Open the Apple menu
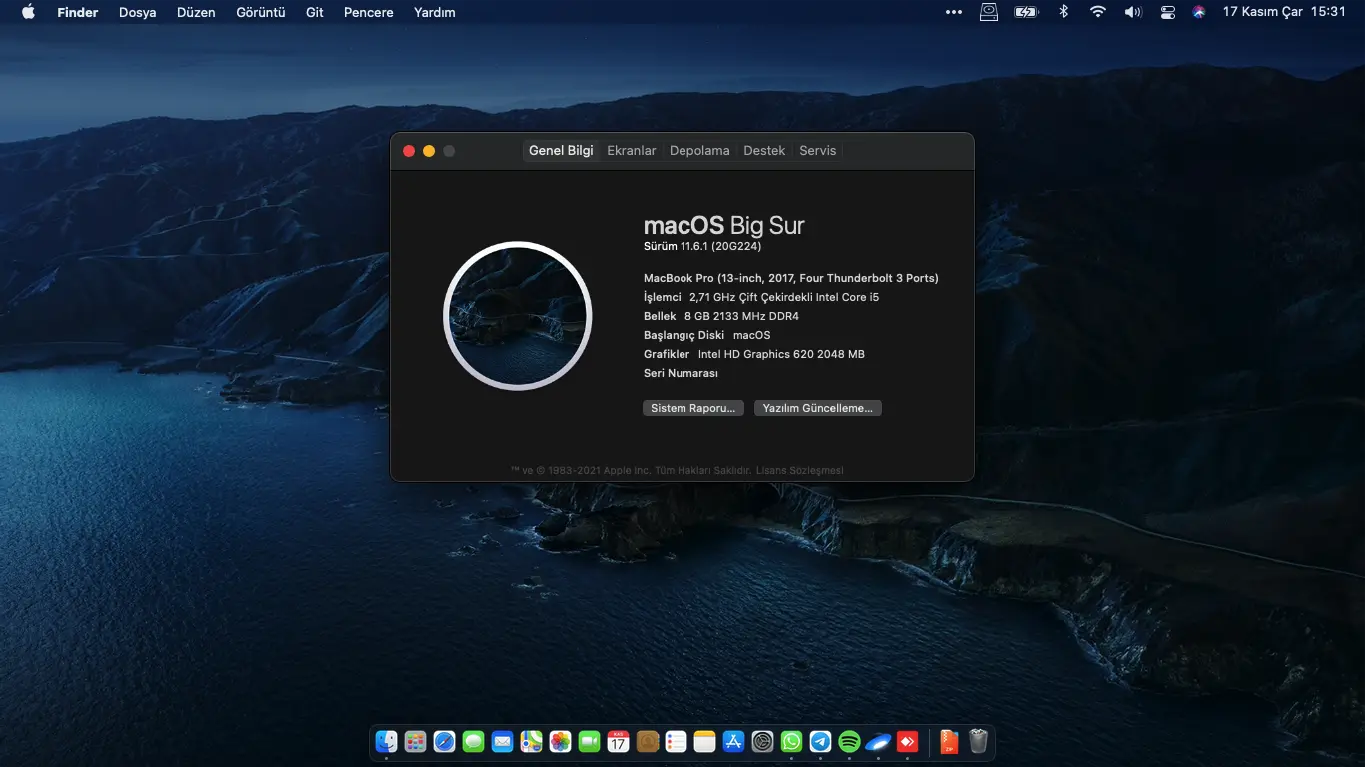The width and height of the screenshot is (1365, 767). click(28, 12)
